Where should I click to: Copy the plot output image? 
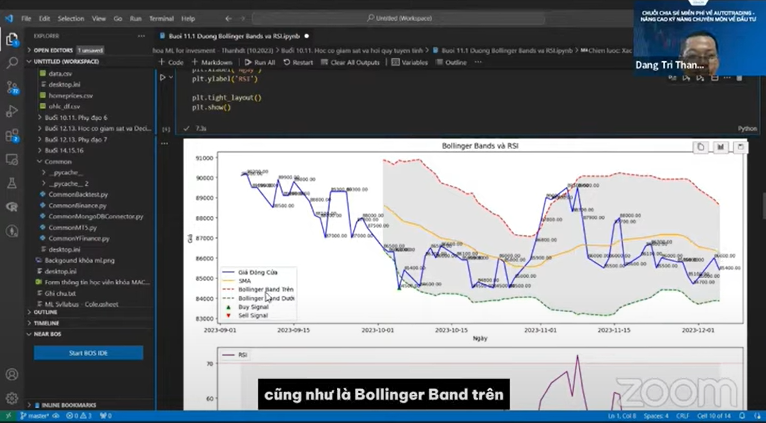[x=701, y=147]
